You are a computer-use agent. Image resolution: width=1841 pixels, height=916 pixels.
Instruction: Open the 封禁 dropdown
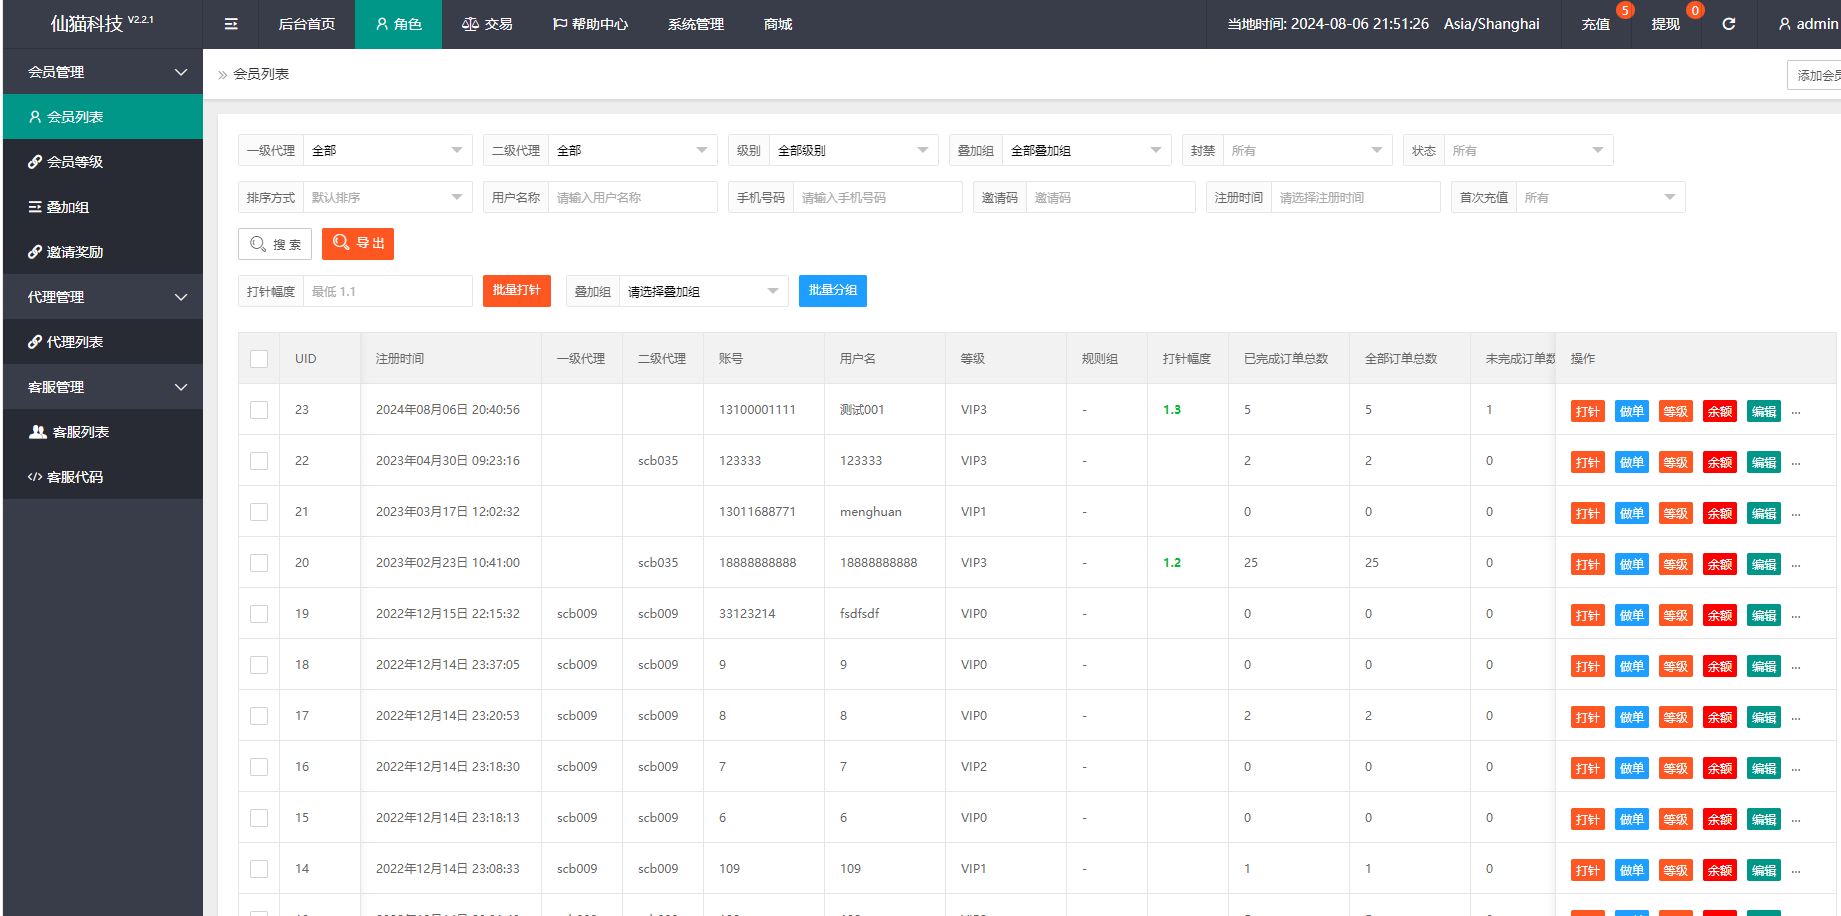[1308, 151]
